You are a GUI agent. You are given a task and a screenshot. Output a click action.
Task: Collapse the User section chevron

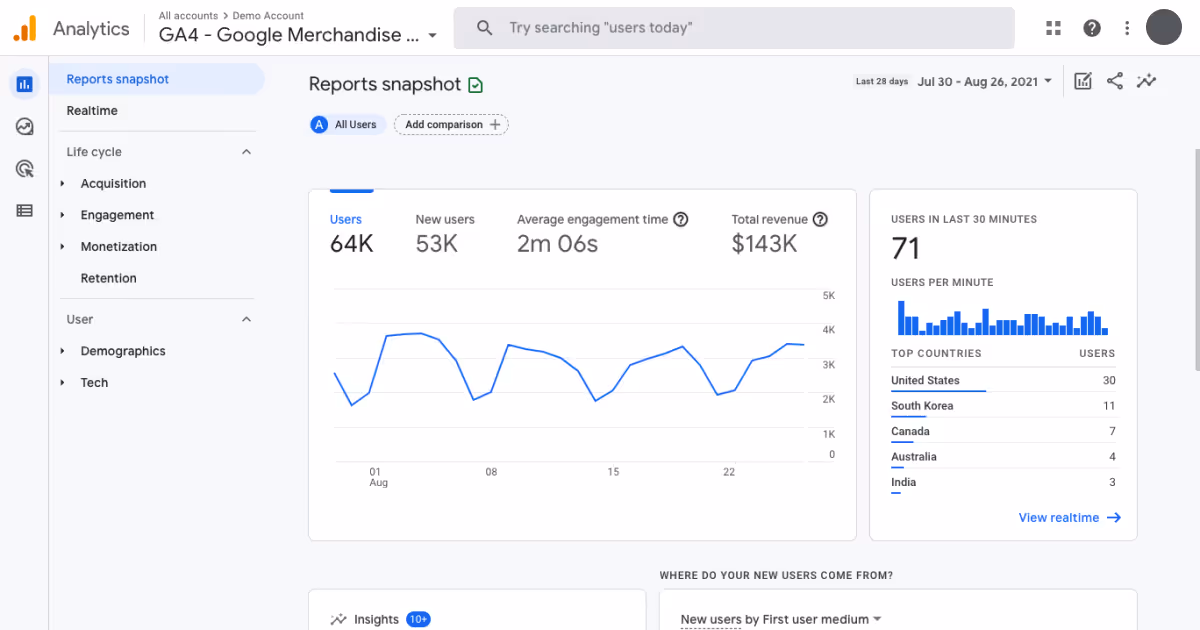pos(247,319)
